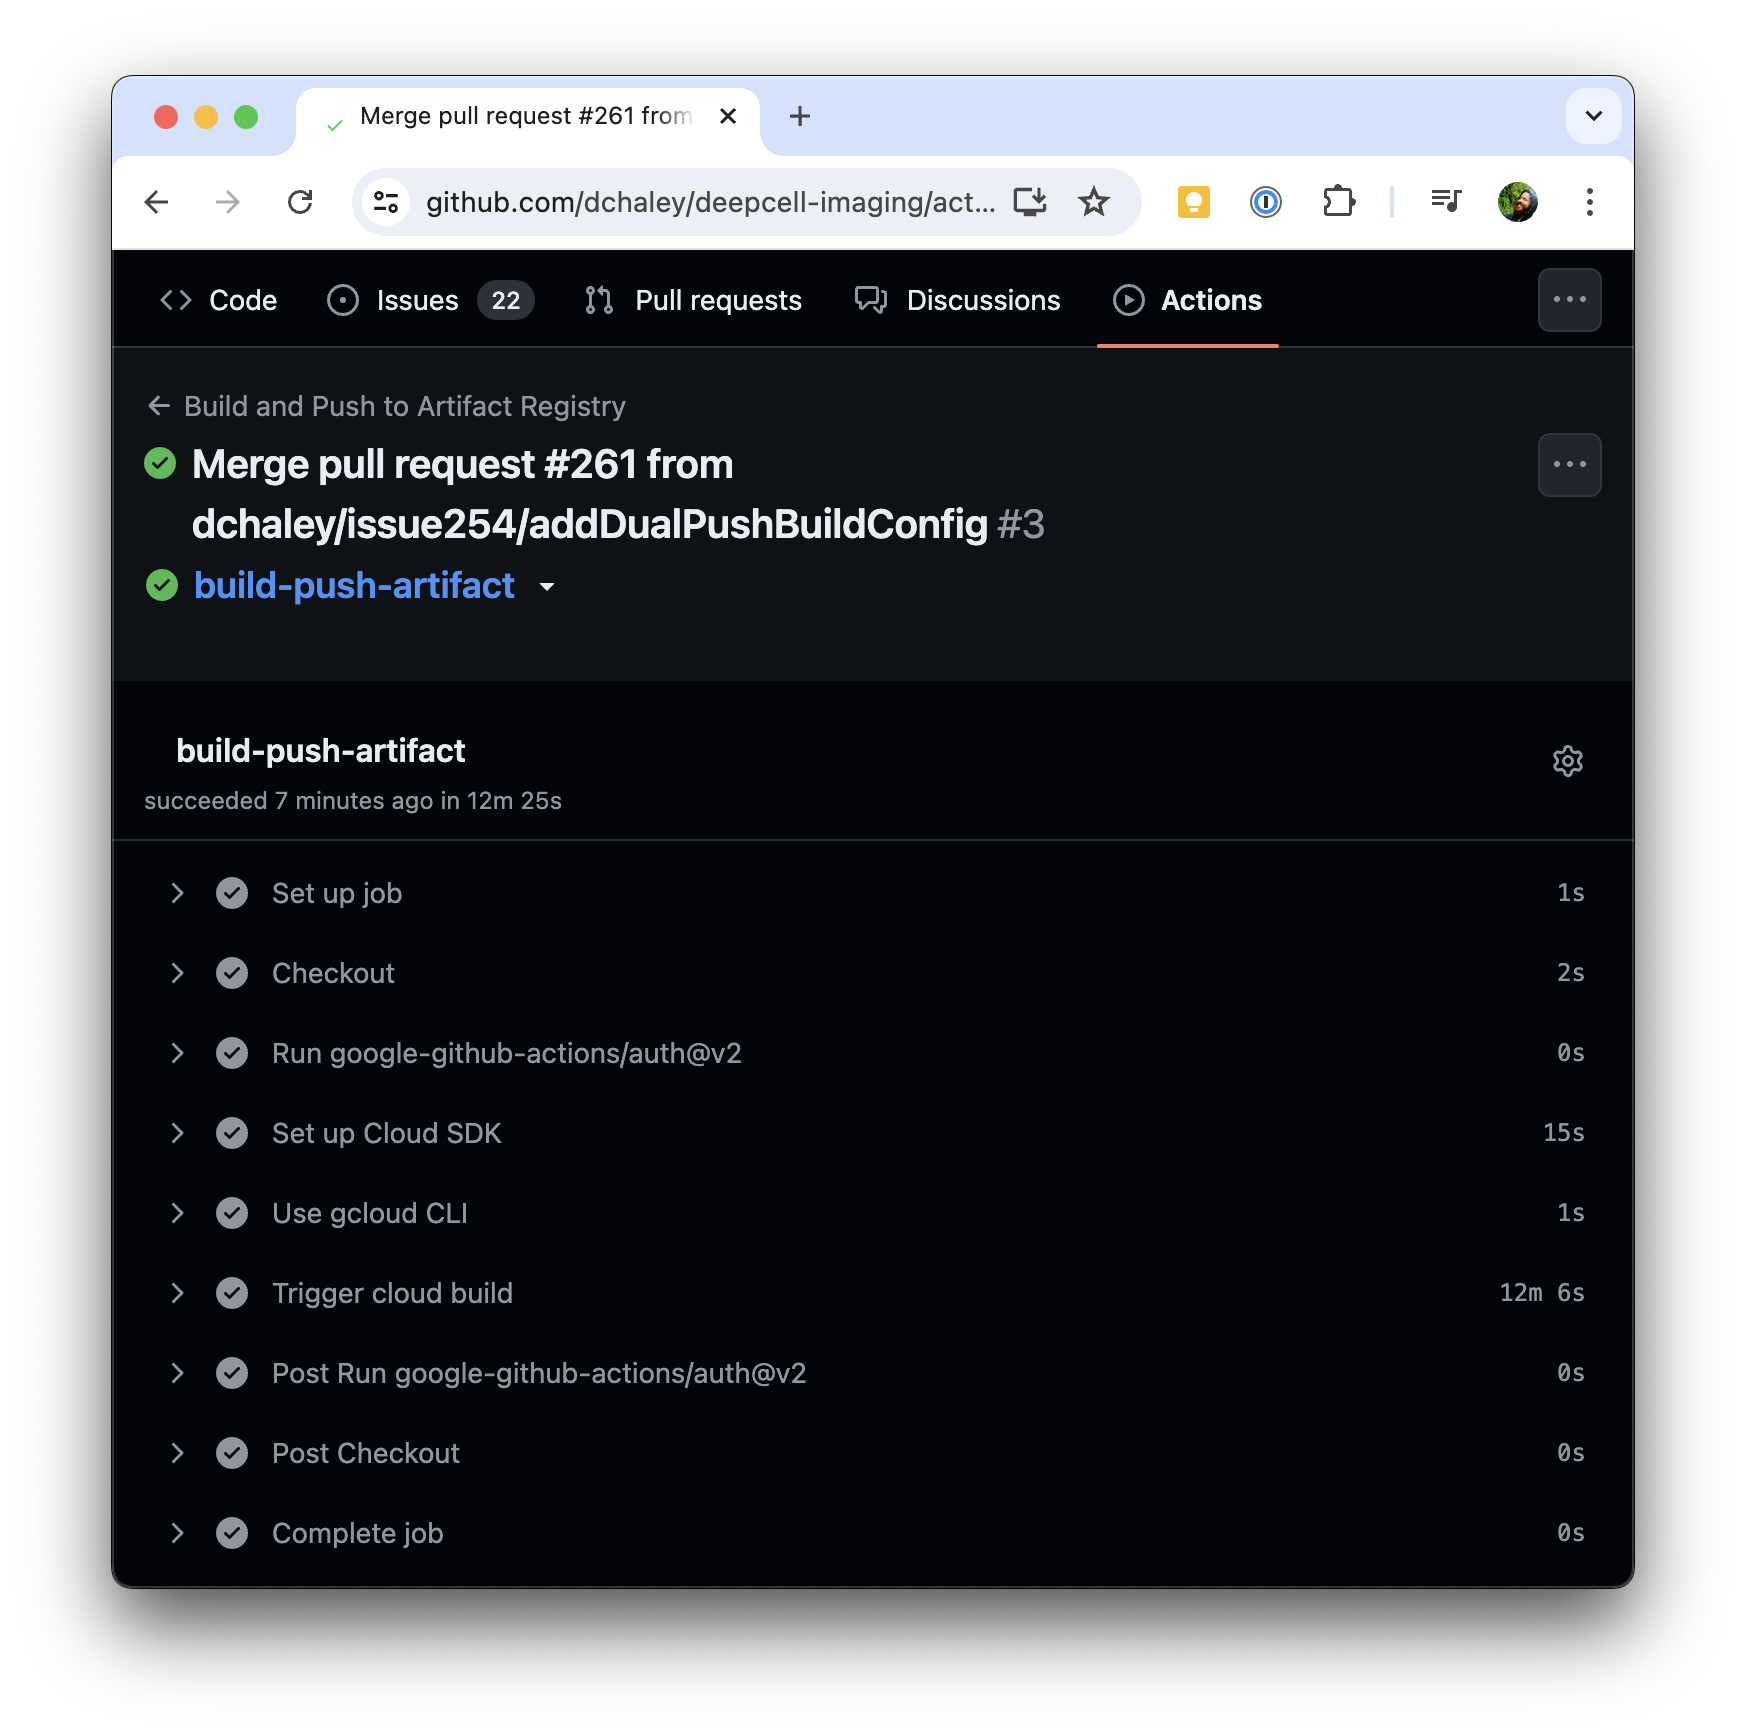Screen dimensions: 1746x1736
Task: Expand the Set up Cloud SDK step
Action: click(x=178, y=1133)
